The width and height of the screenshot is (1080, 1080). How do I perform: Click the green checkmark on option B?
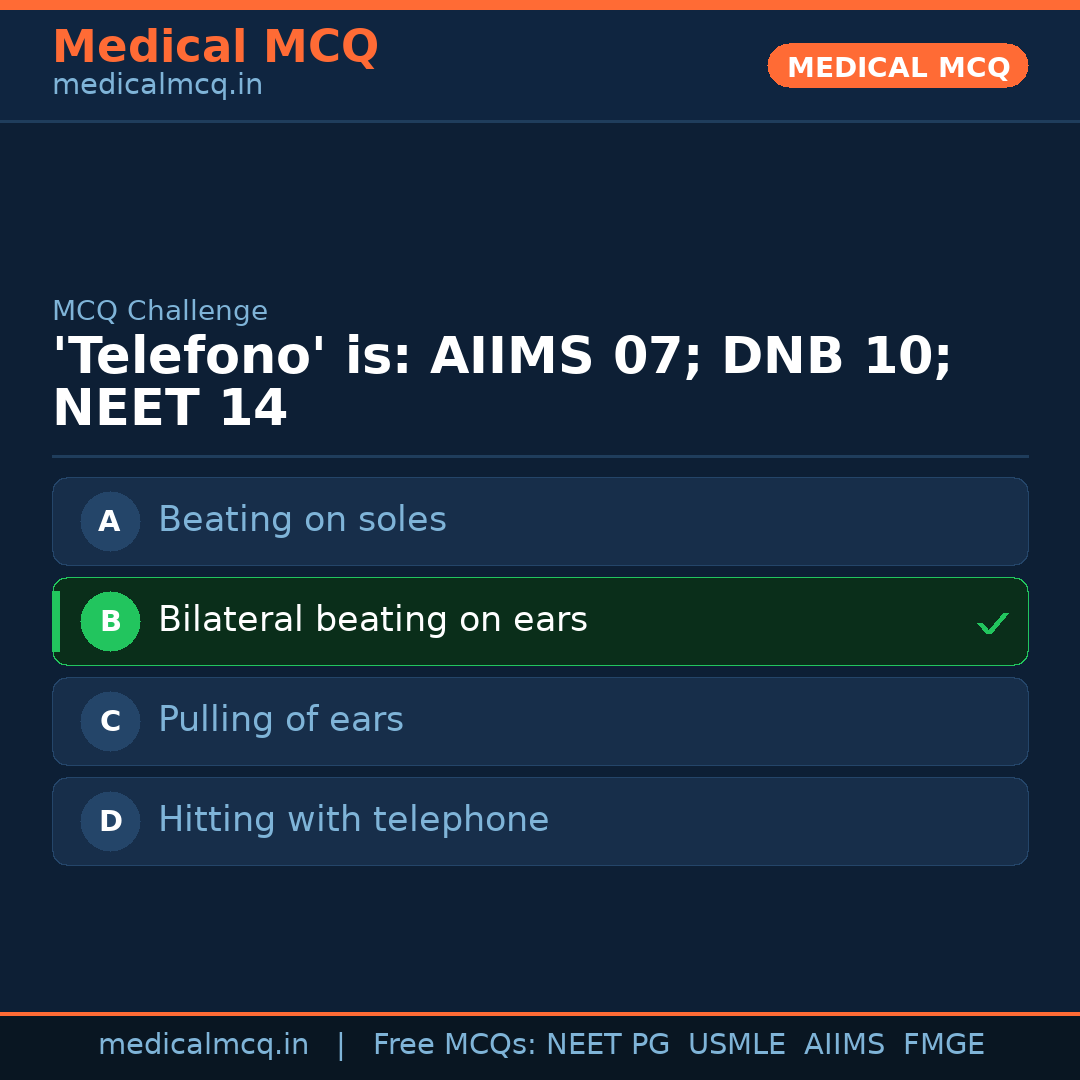point(992,624)
